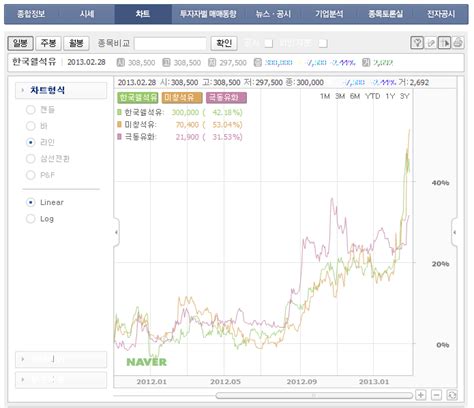The height and width of the screenshot is (408, 474).
Task: Click the 극동유화 21,900 legend row
Action: pyautogui.click(x=180, y=137)
